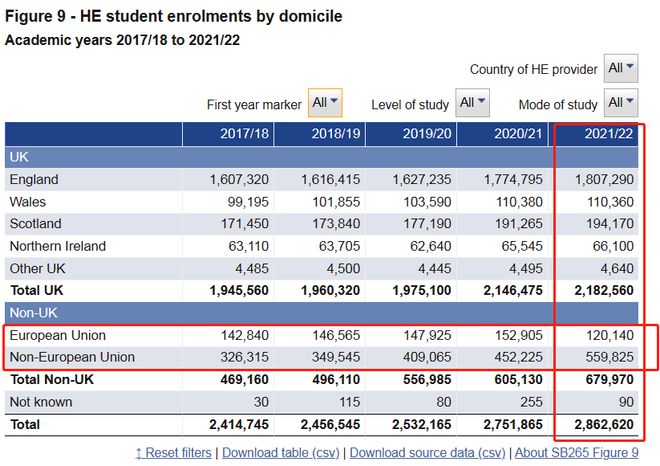Image resolution: width=660 pixels, height=466 pixels.
Task: Click Not known 2020/21 value 255
Action: [531, 402]
